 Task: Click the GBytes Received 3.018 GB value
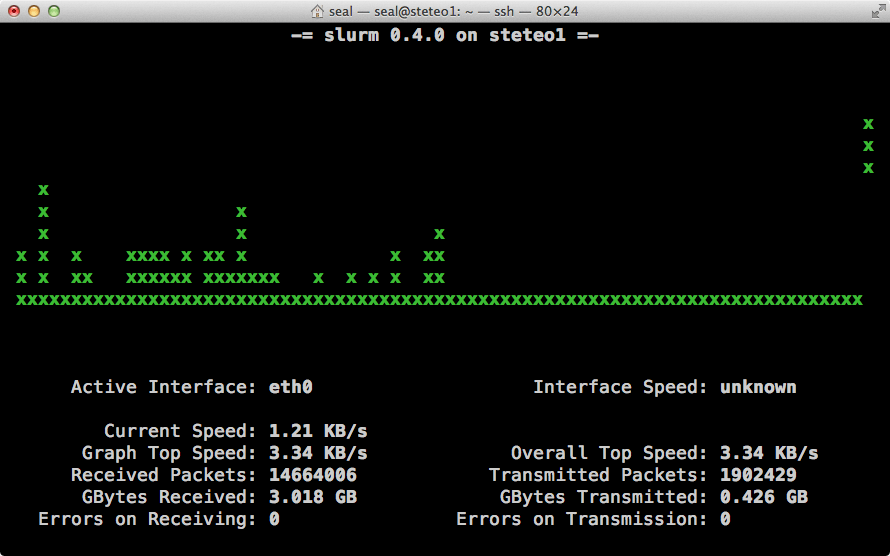(x=313, y=497)
